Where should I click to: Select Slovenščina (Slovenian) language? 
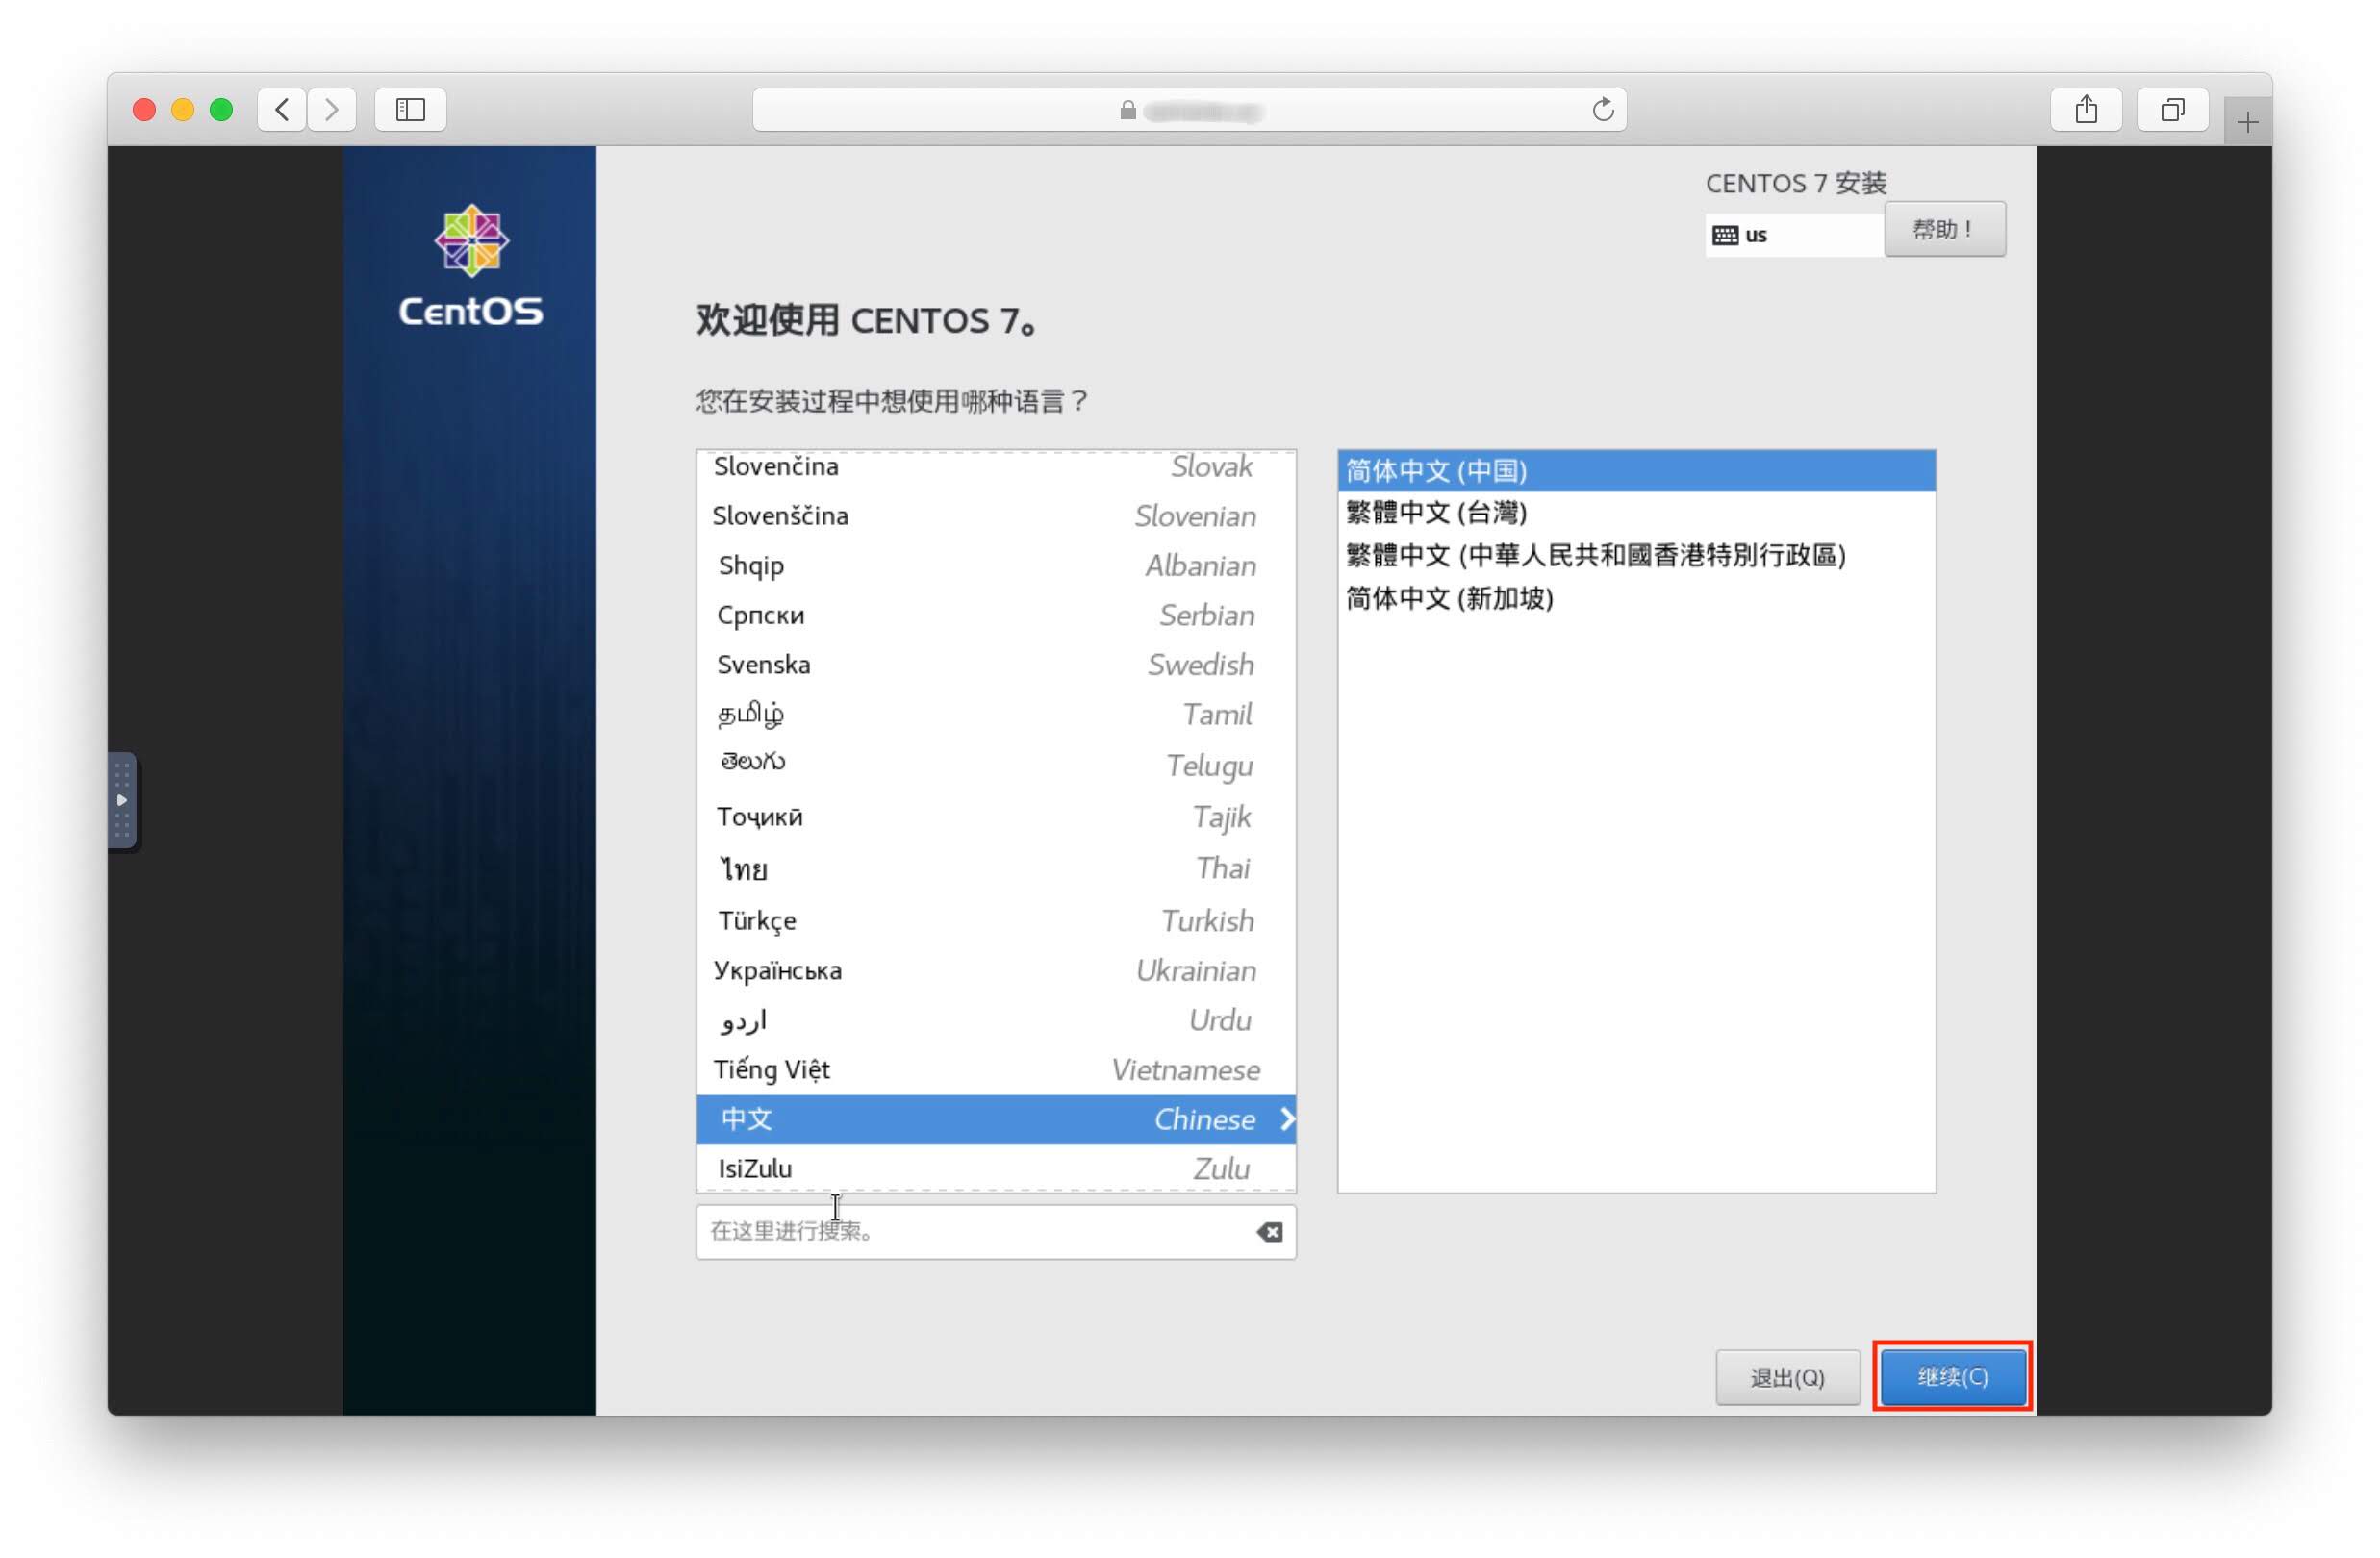coord(996,516)
